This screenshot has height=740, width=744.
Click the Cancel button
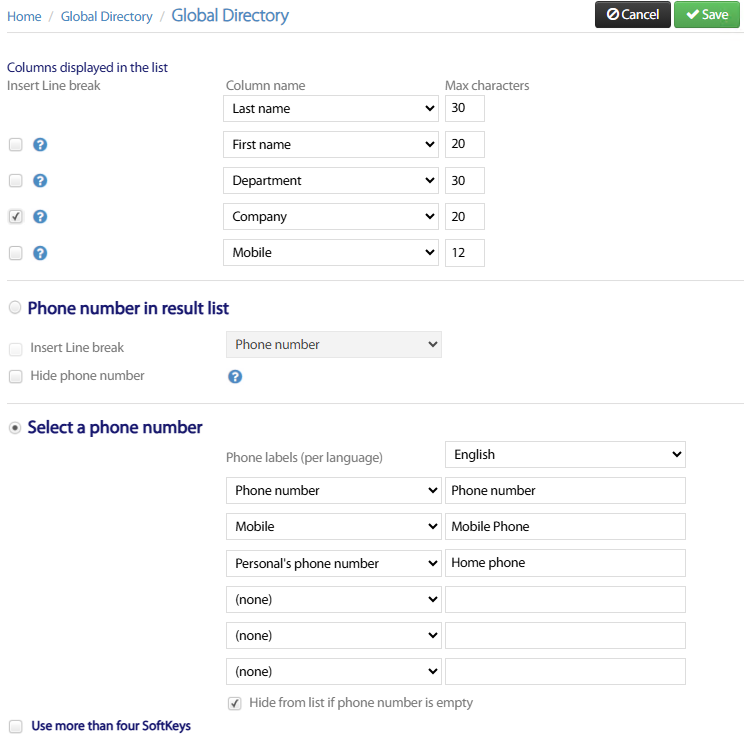pos(632,15)
